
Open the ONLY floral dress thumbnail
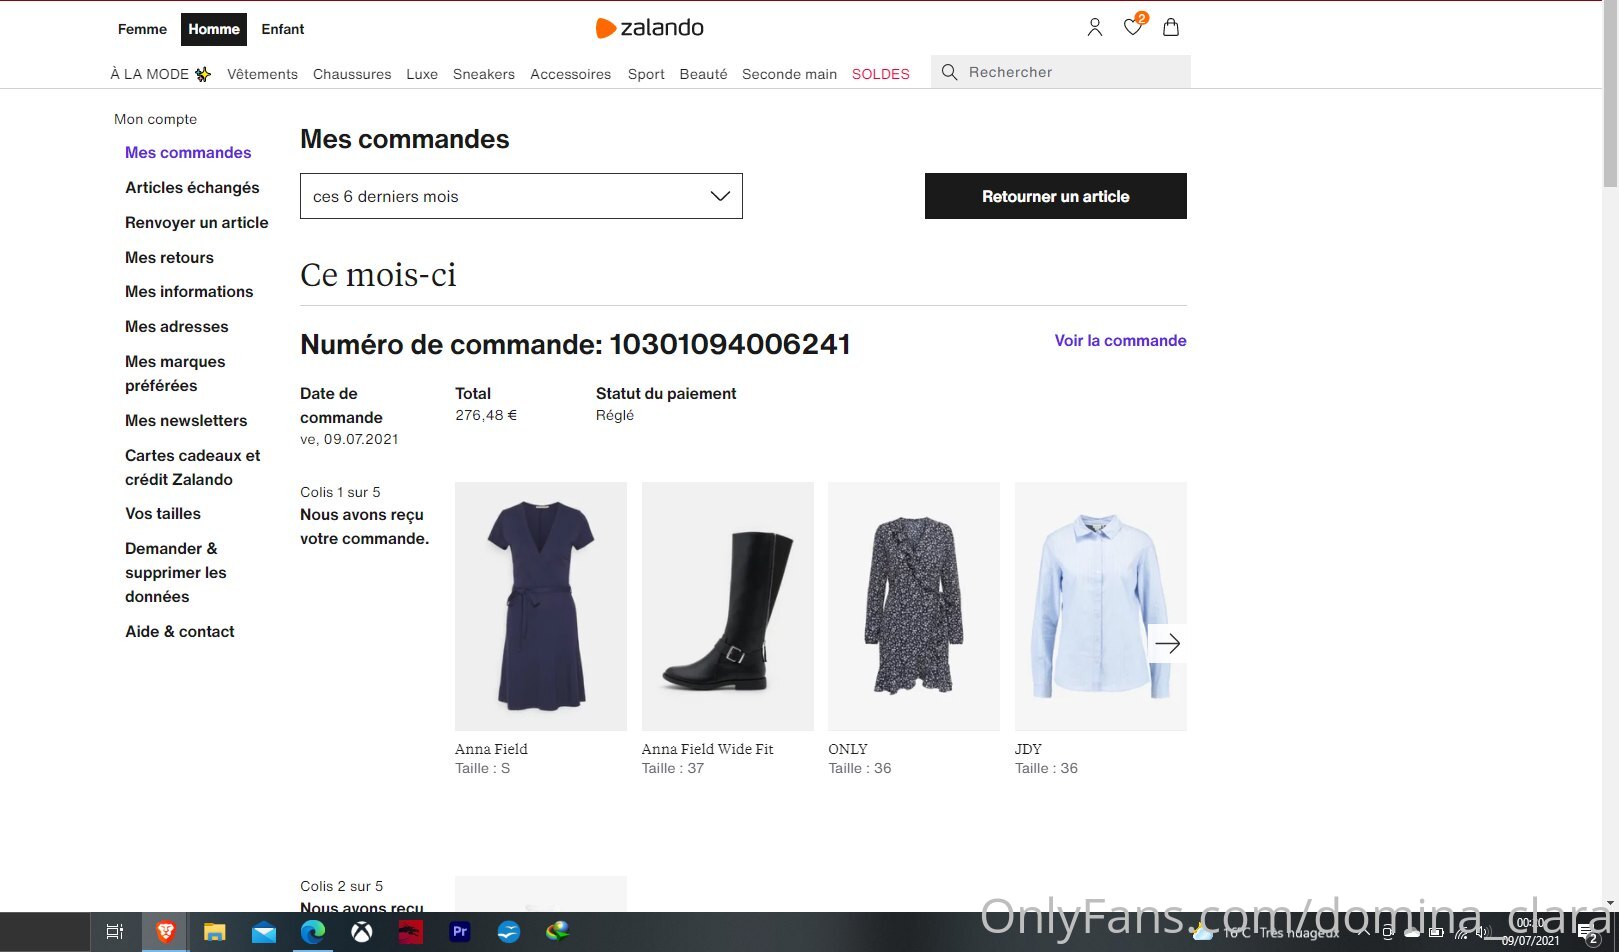point(914,606)
